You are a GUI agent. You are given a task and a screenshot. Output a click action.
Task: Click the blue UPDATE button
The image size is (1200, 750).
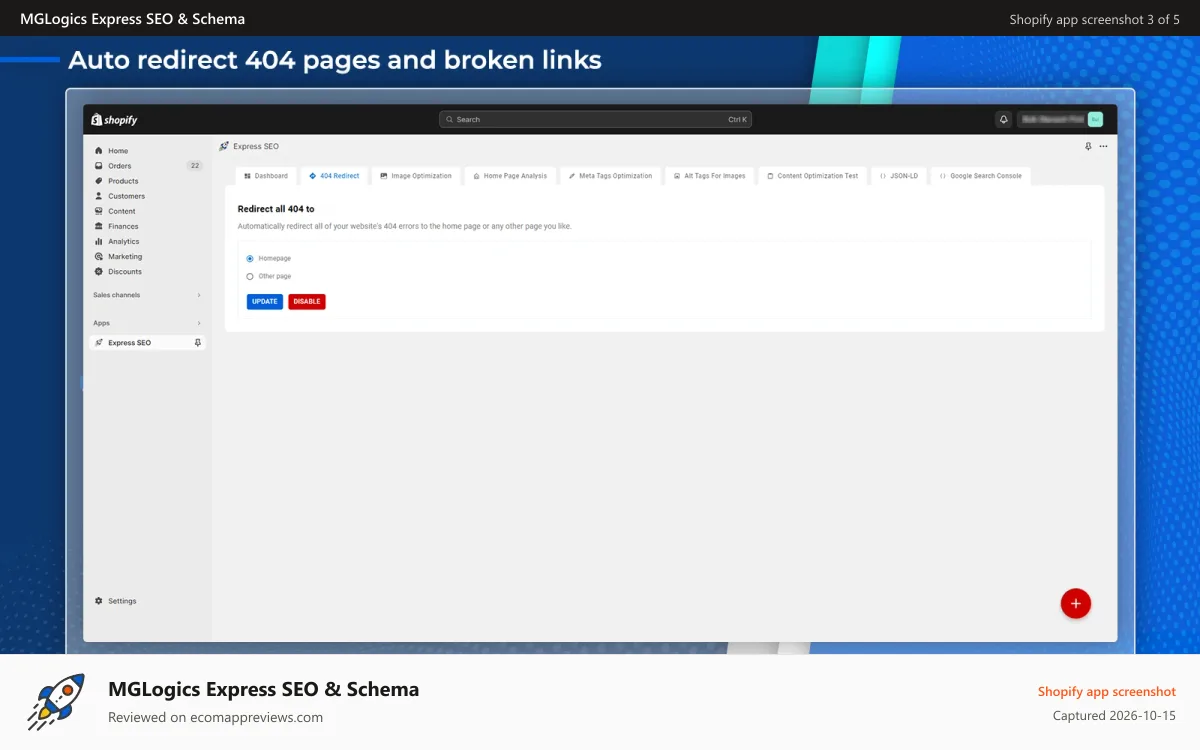265,301
